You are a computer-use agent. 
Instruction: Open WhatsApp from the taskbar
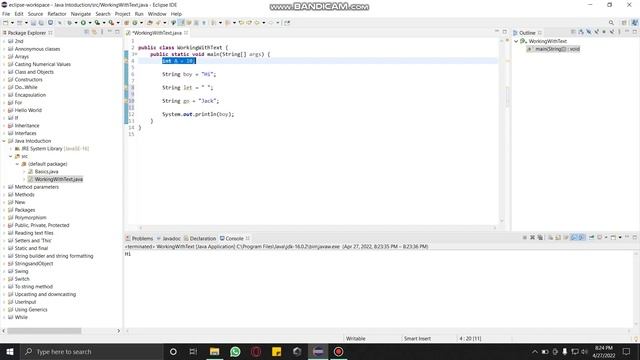tap(235, 351)
